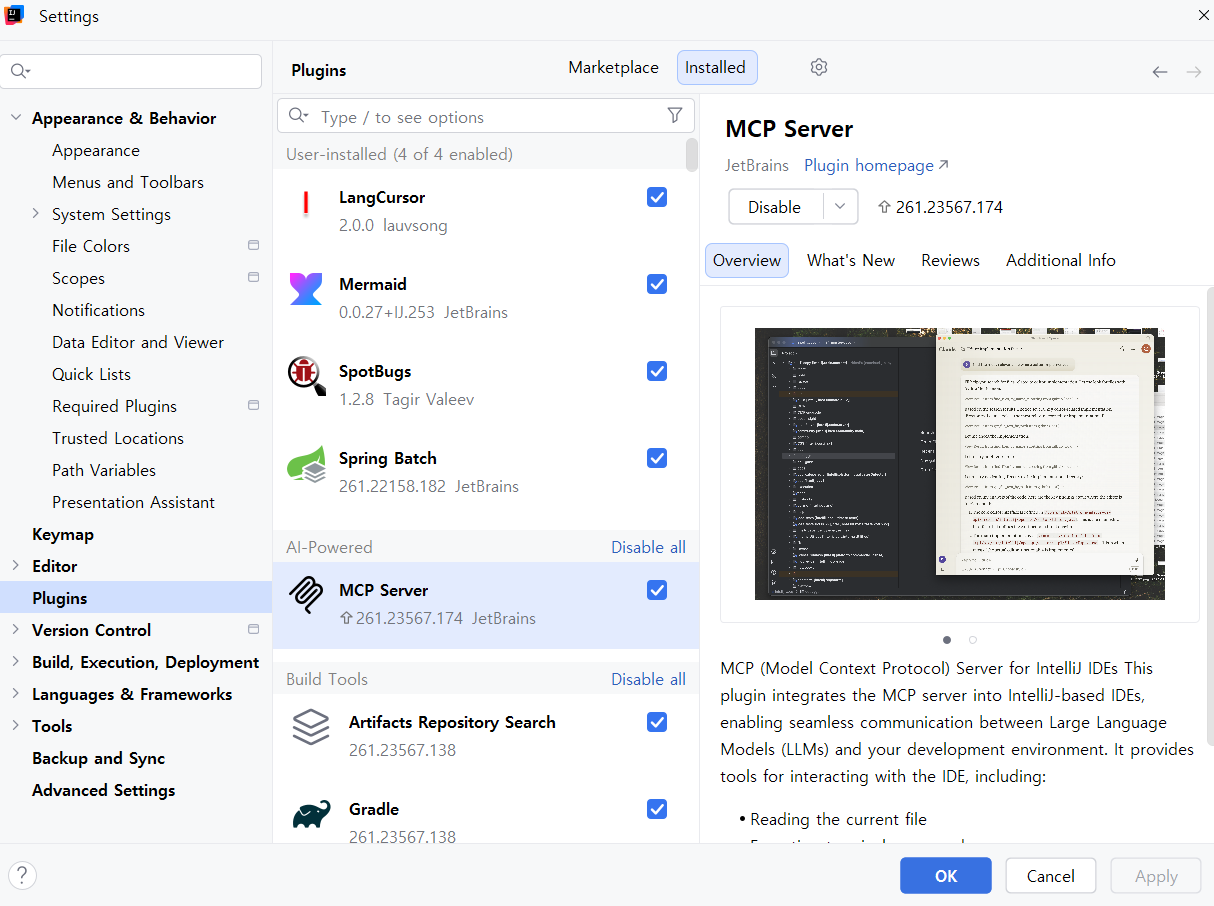The height and width of the screenshot is (906, 1214).
Task: Open Advanced Settings page
Action: point(103,790)
